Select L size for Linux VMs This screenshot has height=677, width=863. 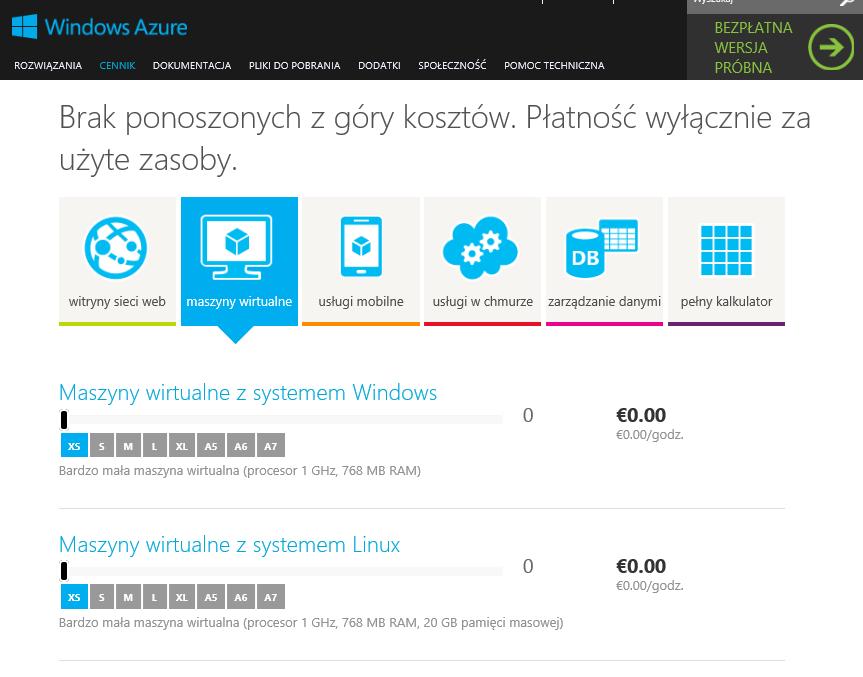pyautogui.click(x=155, y=597)
